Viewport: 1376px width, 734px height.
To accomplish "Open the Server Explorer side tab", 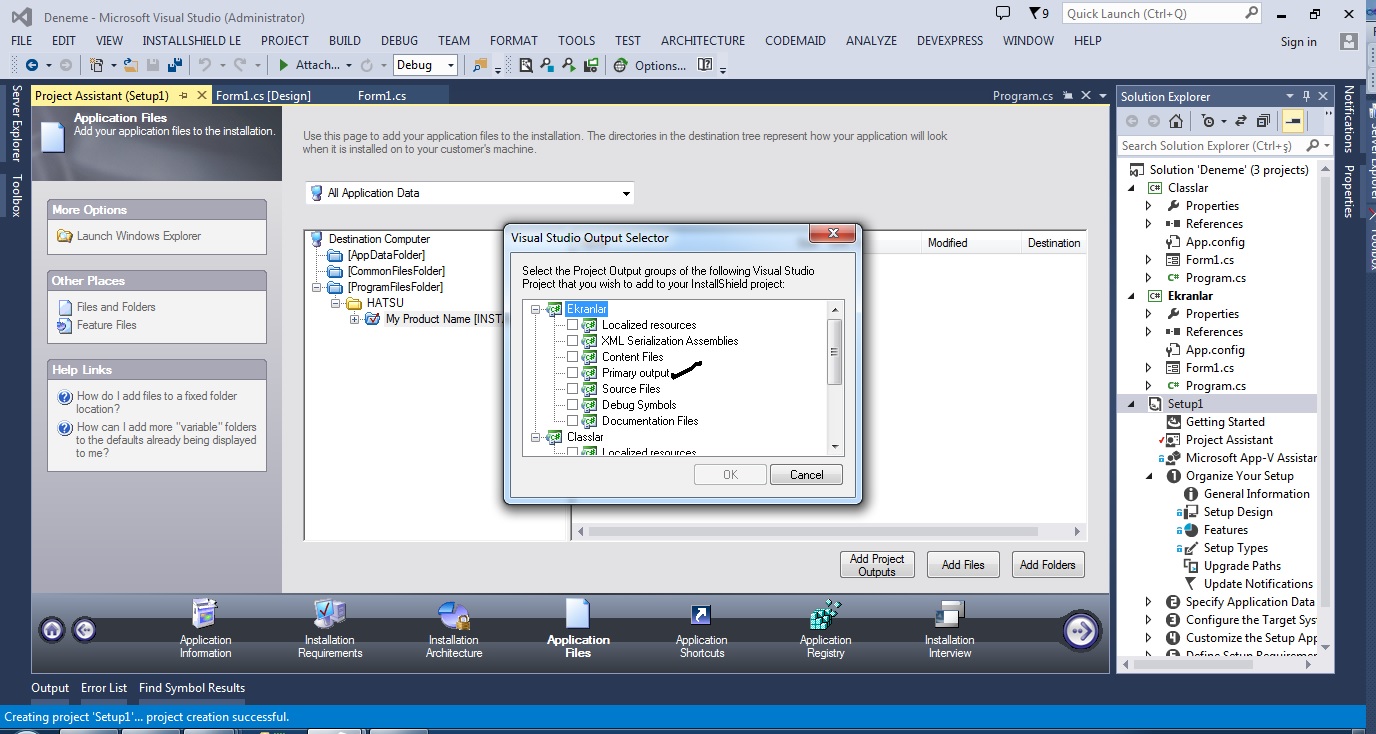I will point(16,123).
